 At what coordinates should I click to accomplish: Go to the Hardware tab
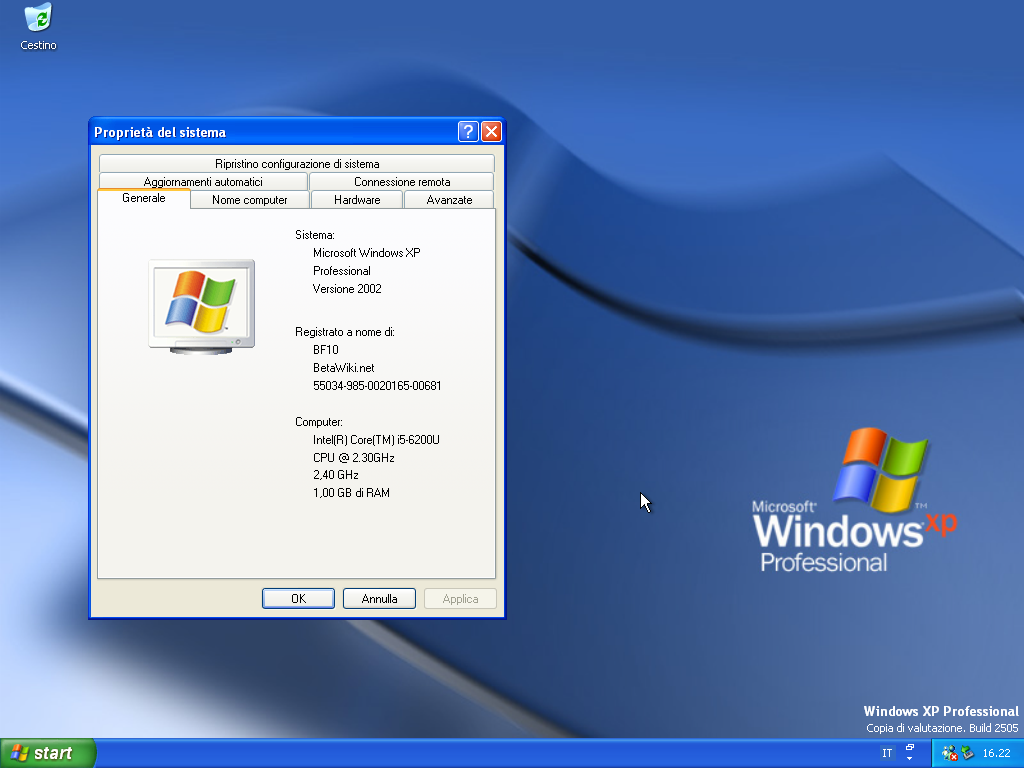pos(357,200)
